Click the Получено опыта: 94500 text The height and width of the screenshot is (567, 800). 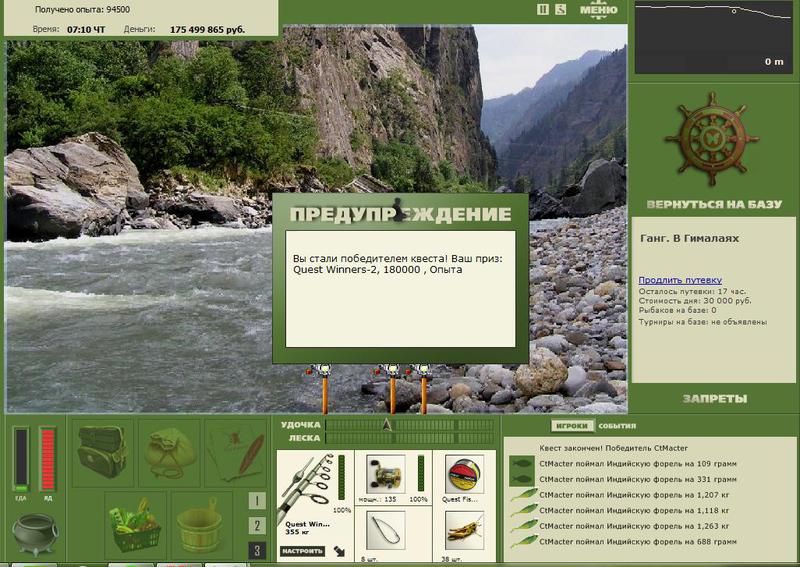coord(82,9)
